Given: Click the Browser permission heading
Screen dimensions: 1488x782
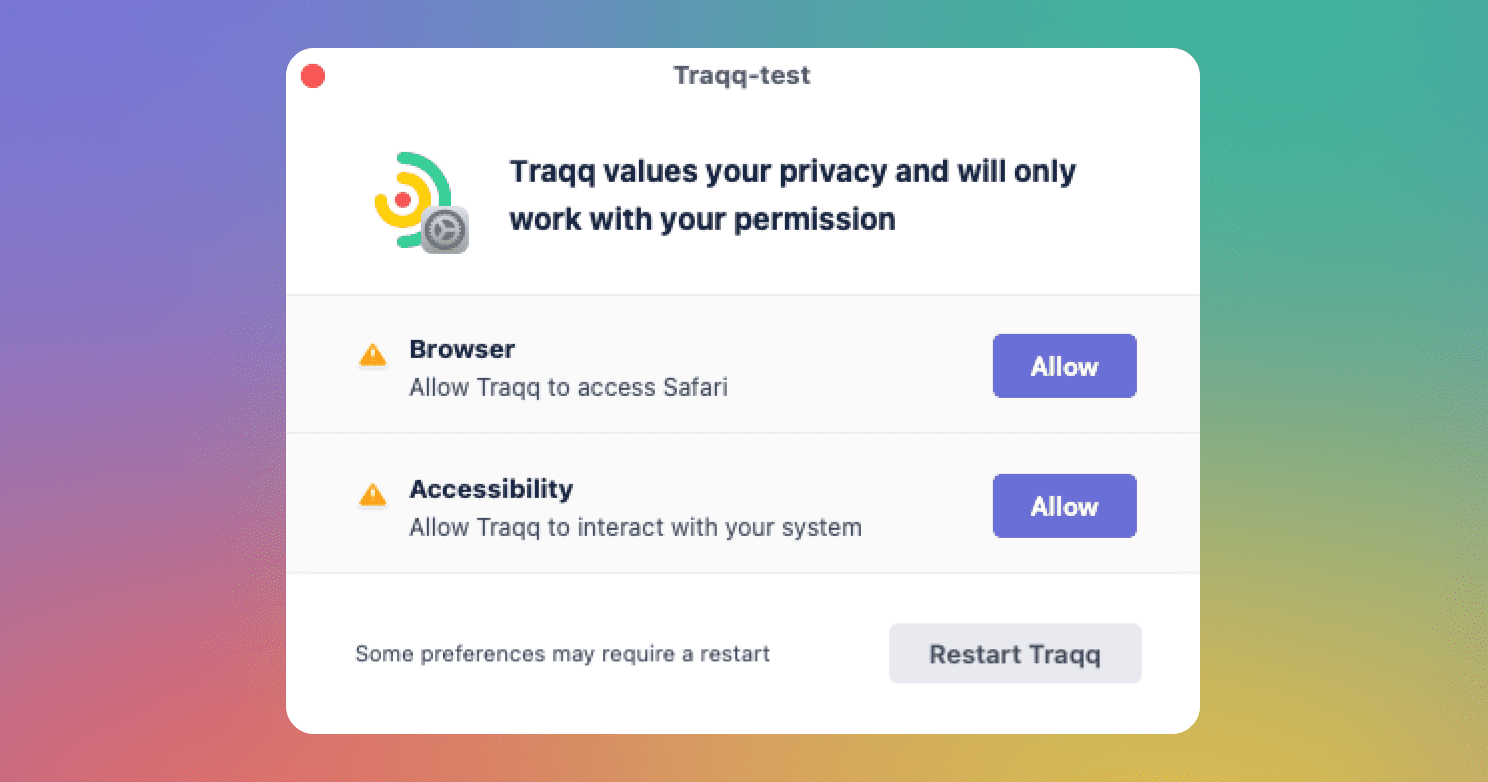Looking at the screenshot, I should 462,349.
